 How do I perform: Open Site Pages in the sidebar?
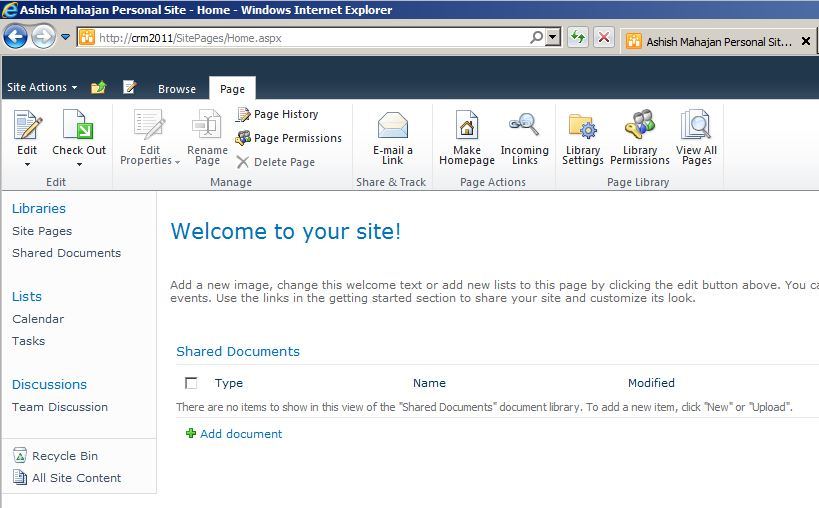point(42,231)
